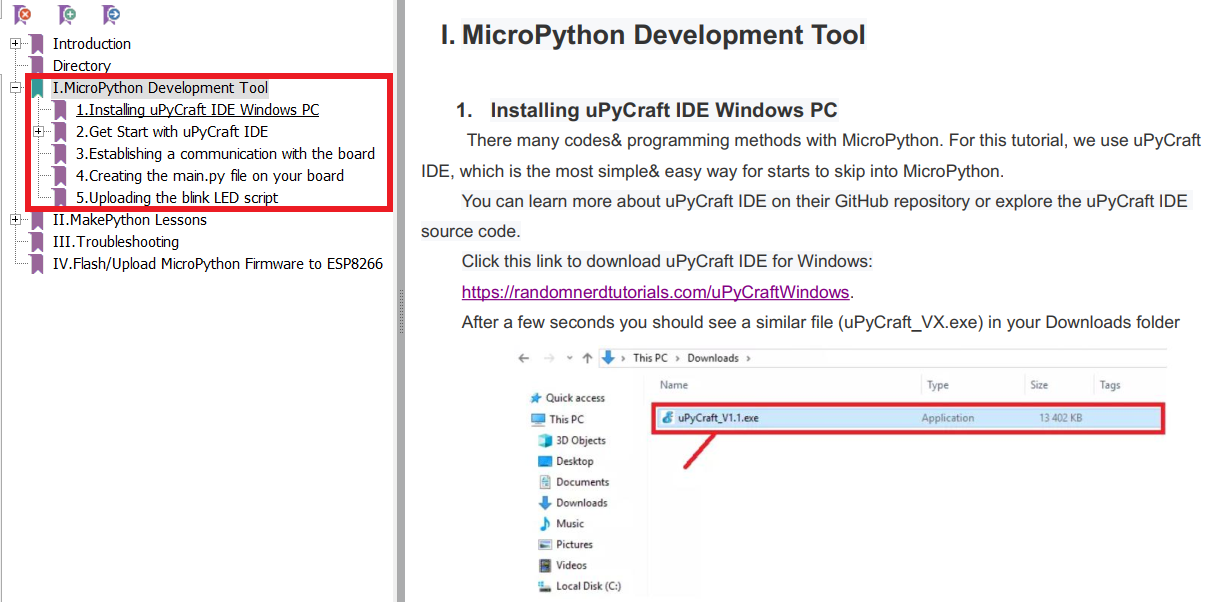Click the bookmark icon beside III.Troubleshooting
The height and width of the screenshot is (602, 1218).
[x=37, y=242]
